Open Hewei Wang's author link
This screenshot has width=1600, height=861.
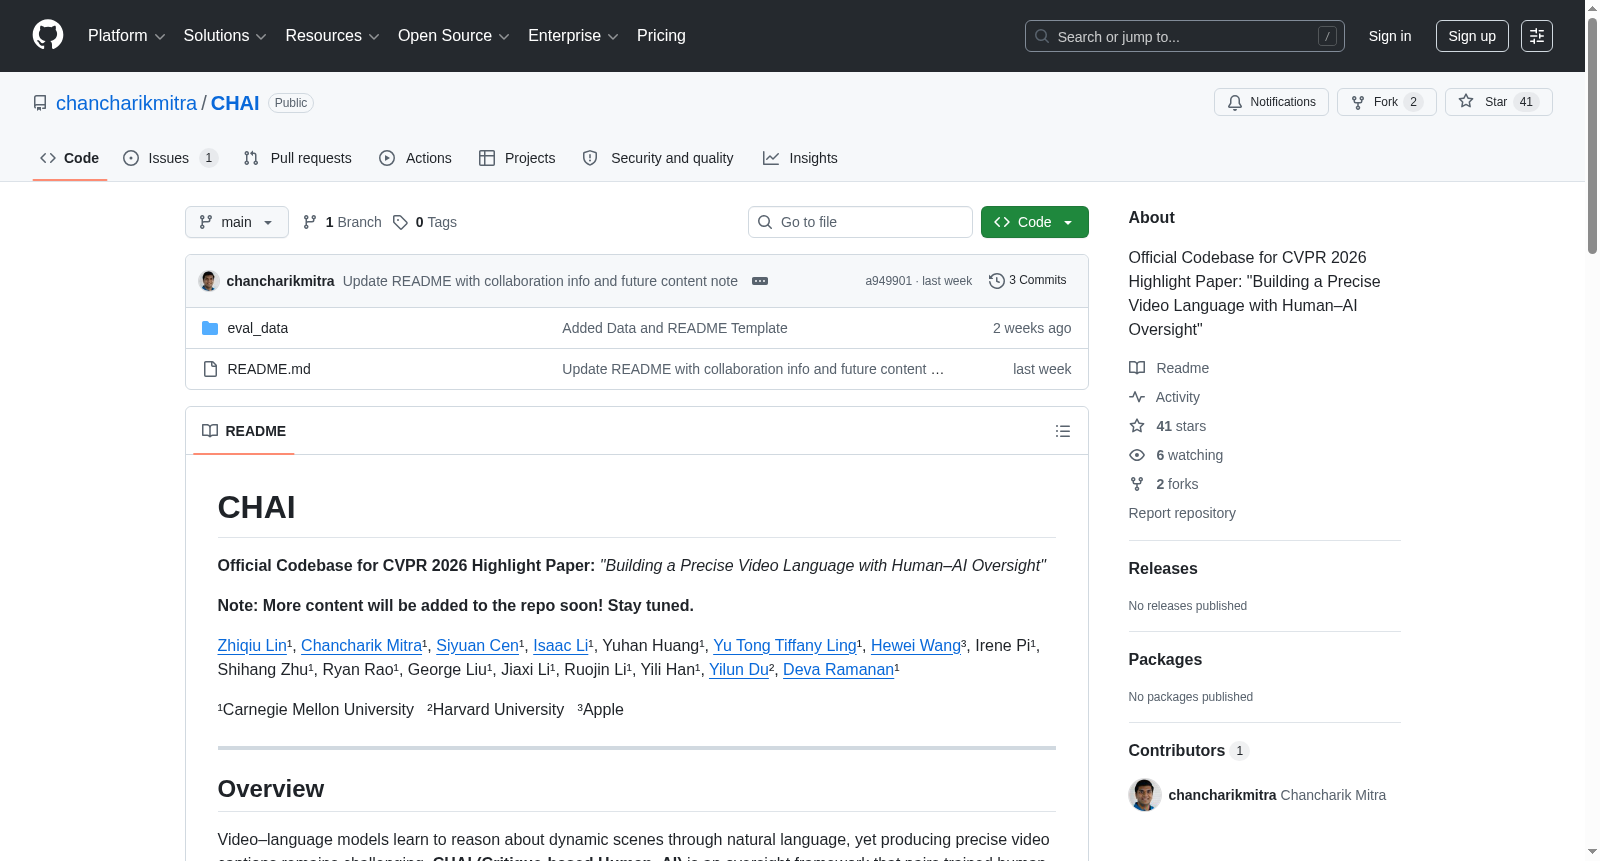pyautogui.click(x=916, y=646)
